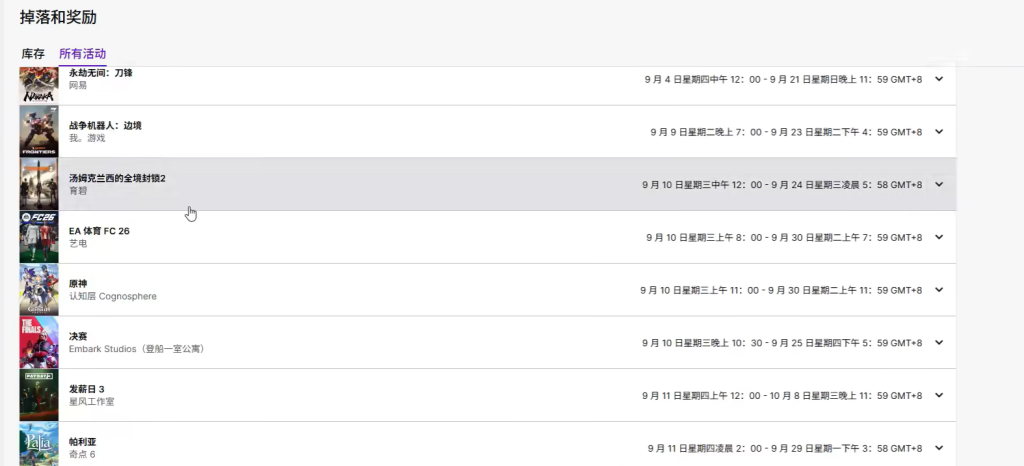This screenshot has width=1024, height=466.
Task: Expand the 原神 campaign chevron
Action: click(x=938, y=290)
